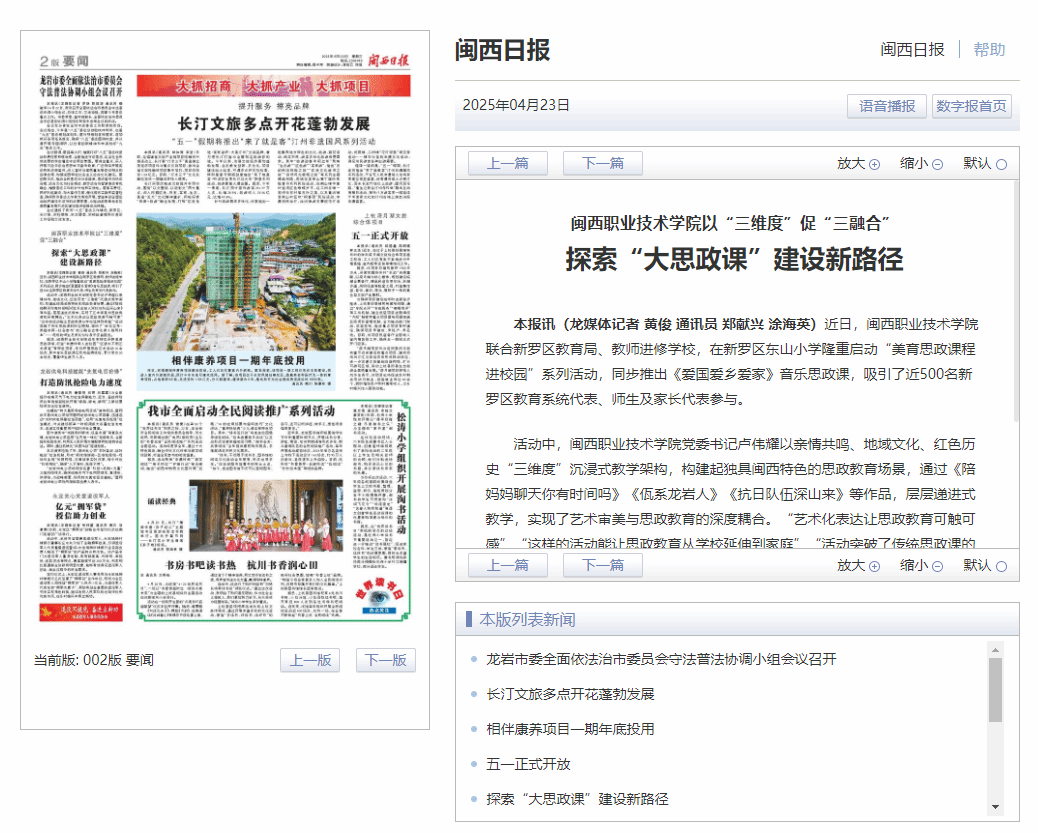The height and width of the screenshot is (833, 1038).
Task: Click bottom 缩小 minus icon
Action: [937, 566]
